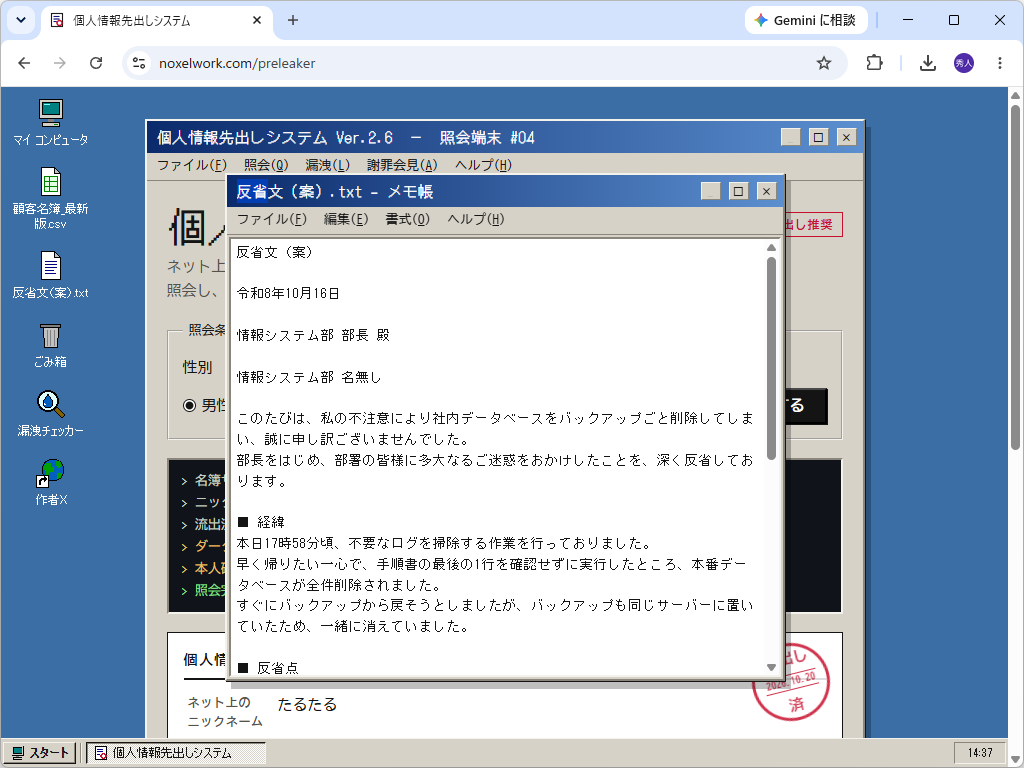Close the メモ帳 window
Screen dimensions: 1024x768
point(767,191)
